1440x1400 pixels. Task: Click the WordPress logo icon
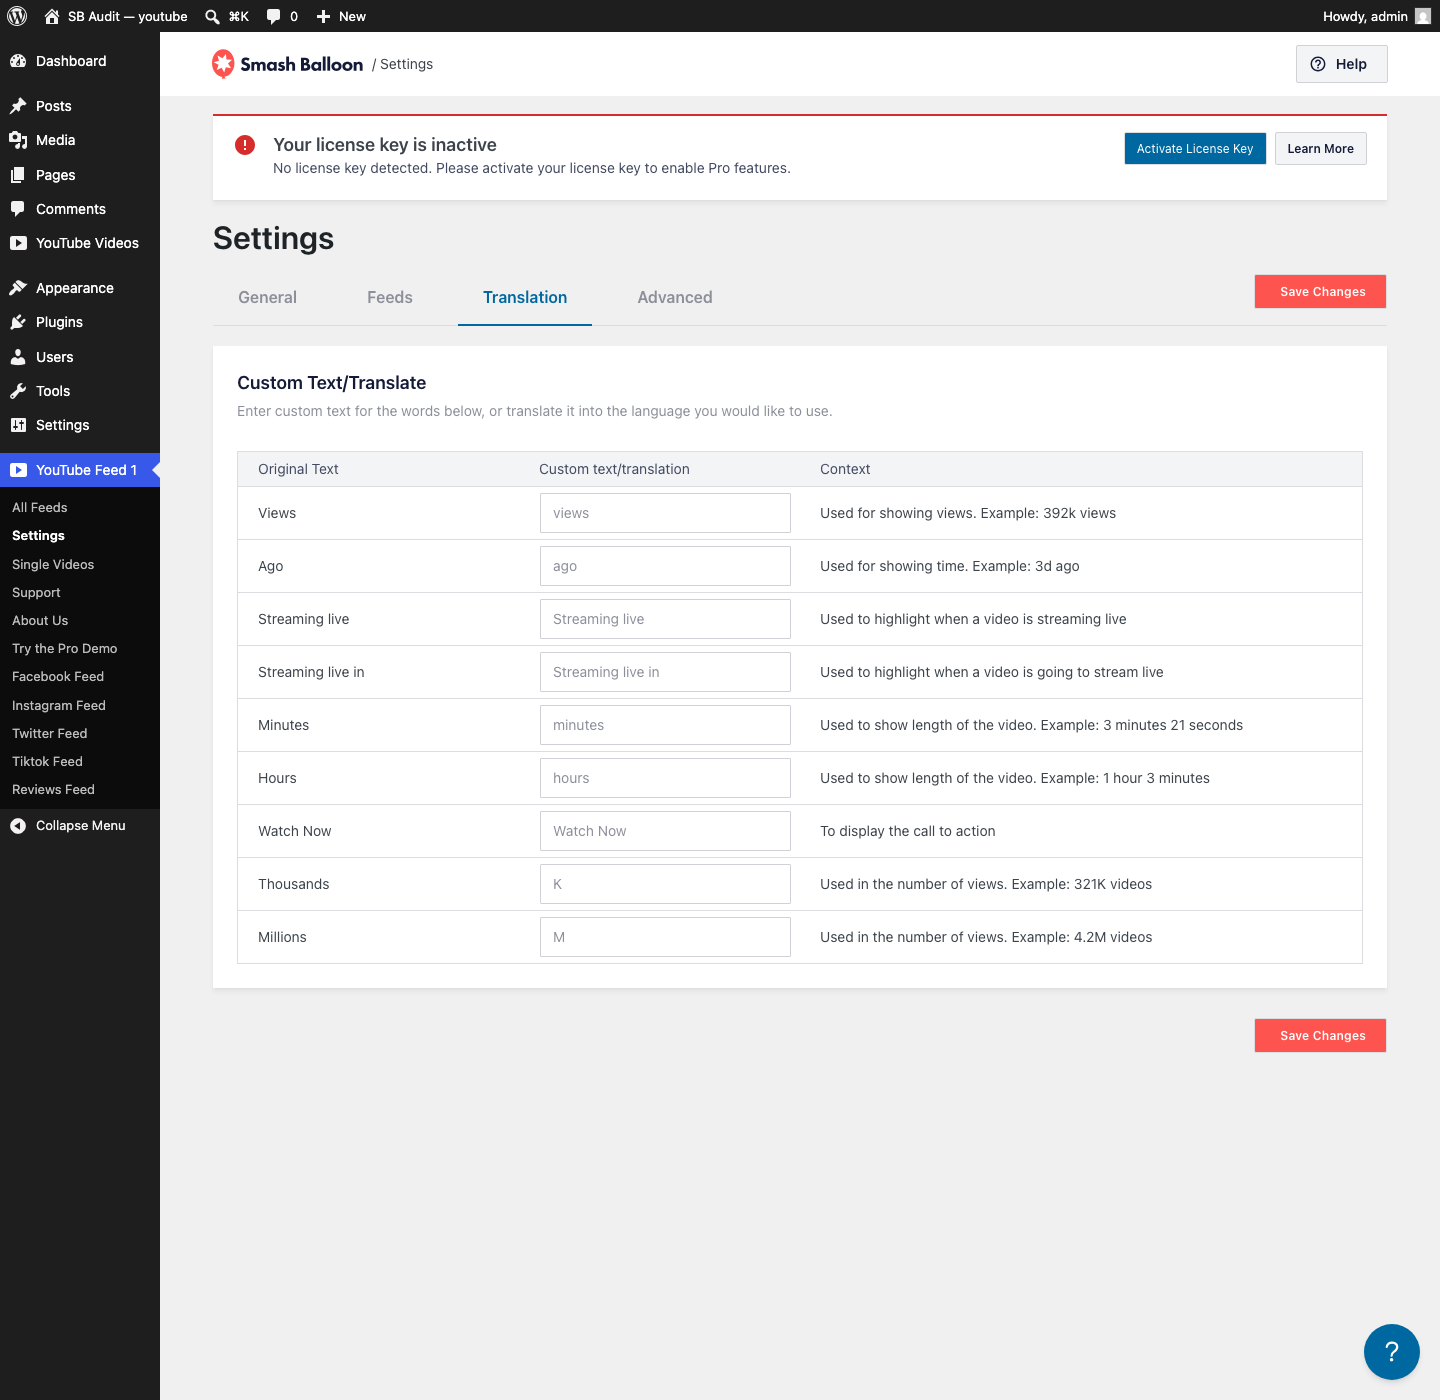[x=17, y=16]
